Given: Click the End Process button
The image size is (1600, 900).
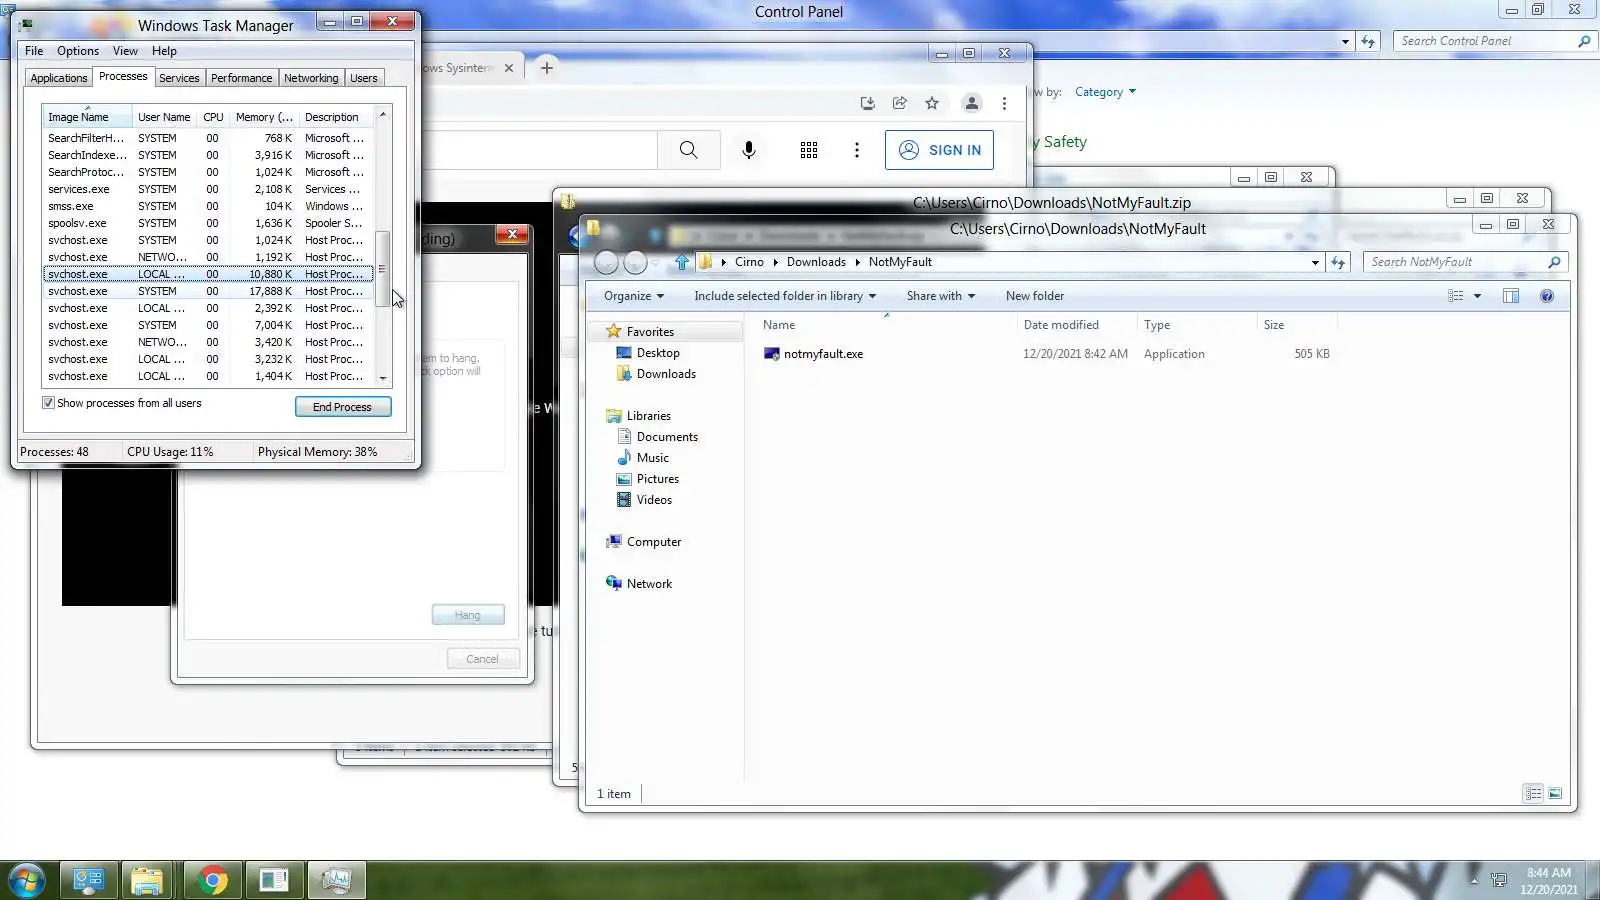Looking at the screenshot, I should pos(342,407).
